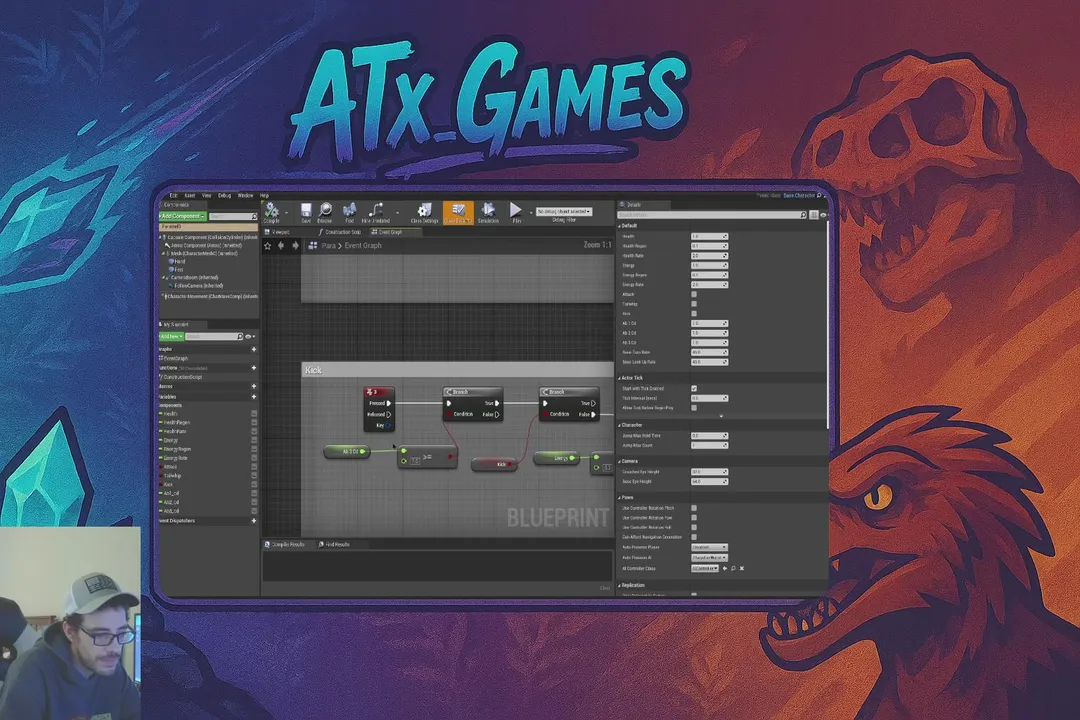Clear the AI Controller Class with the X icon

(742, 568)
